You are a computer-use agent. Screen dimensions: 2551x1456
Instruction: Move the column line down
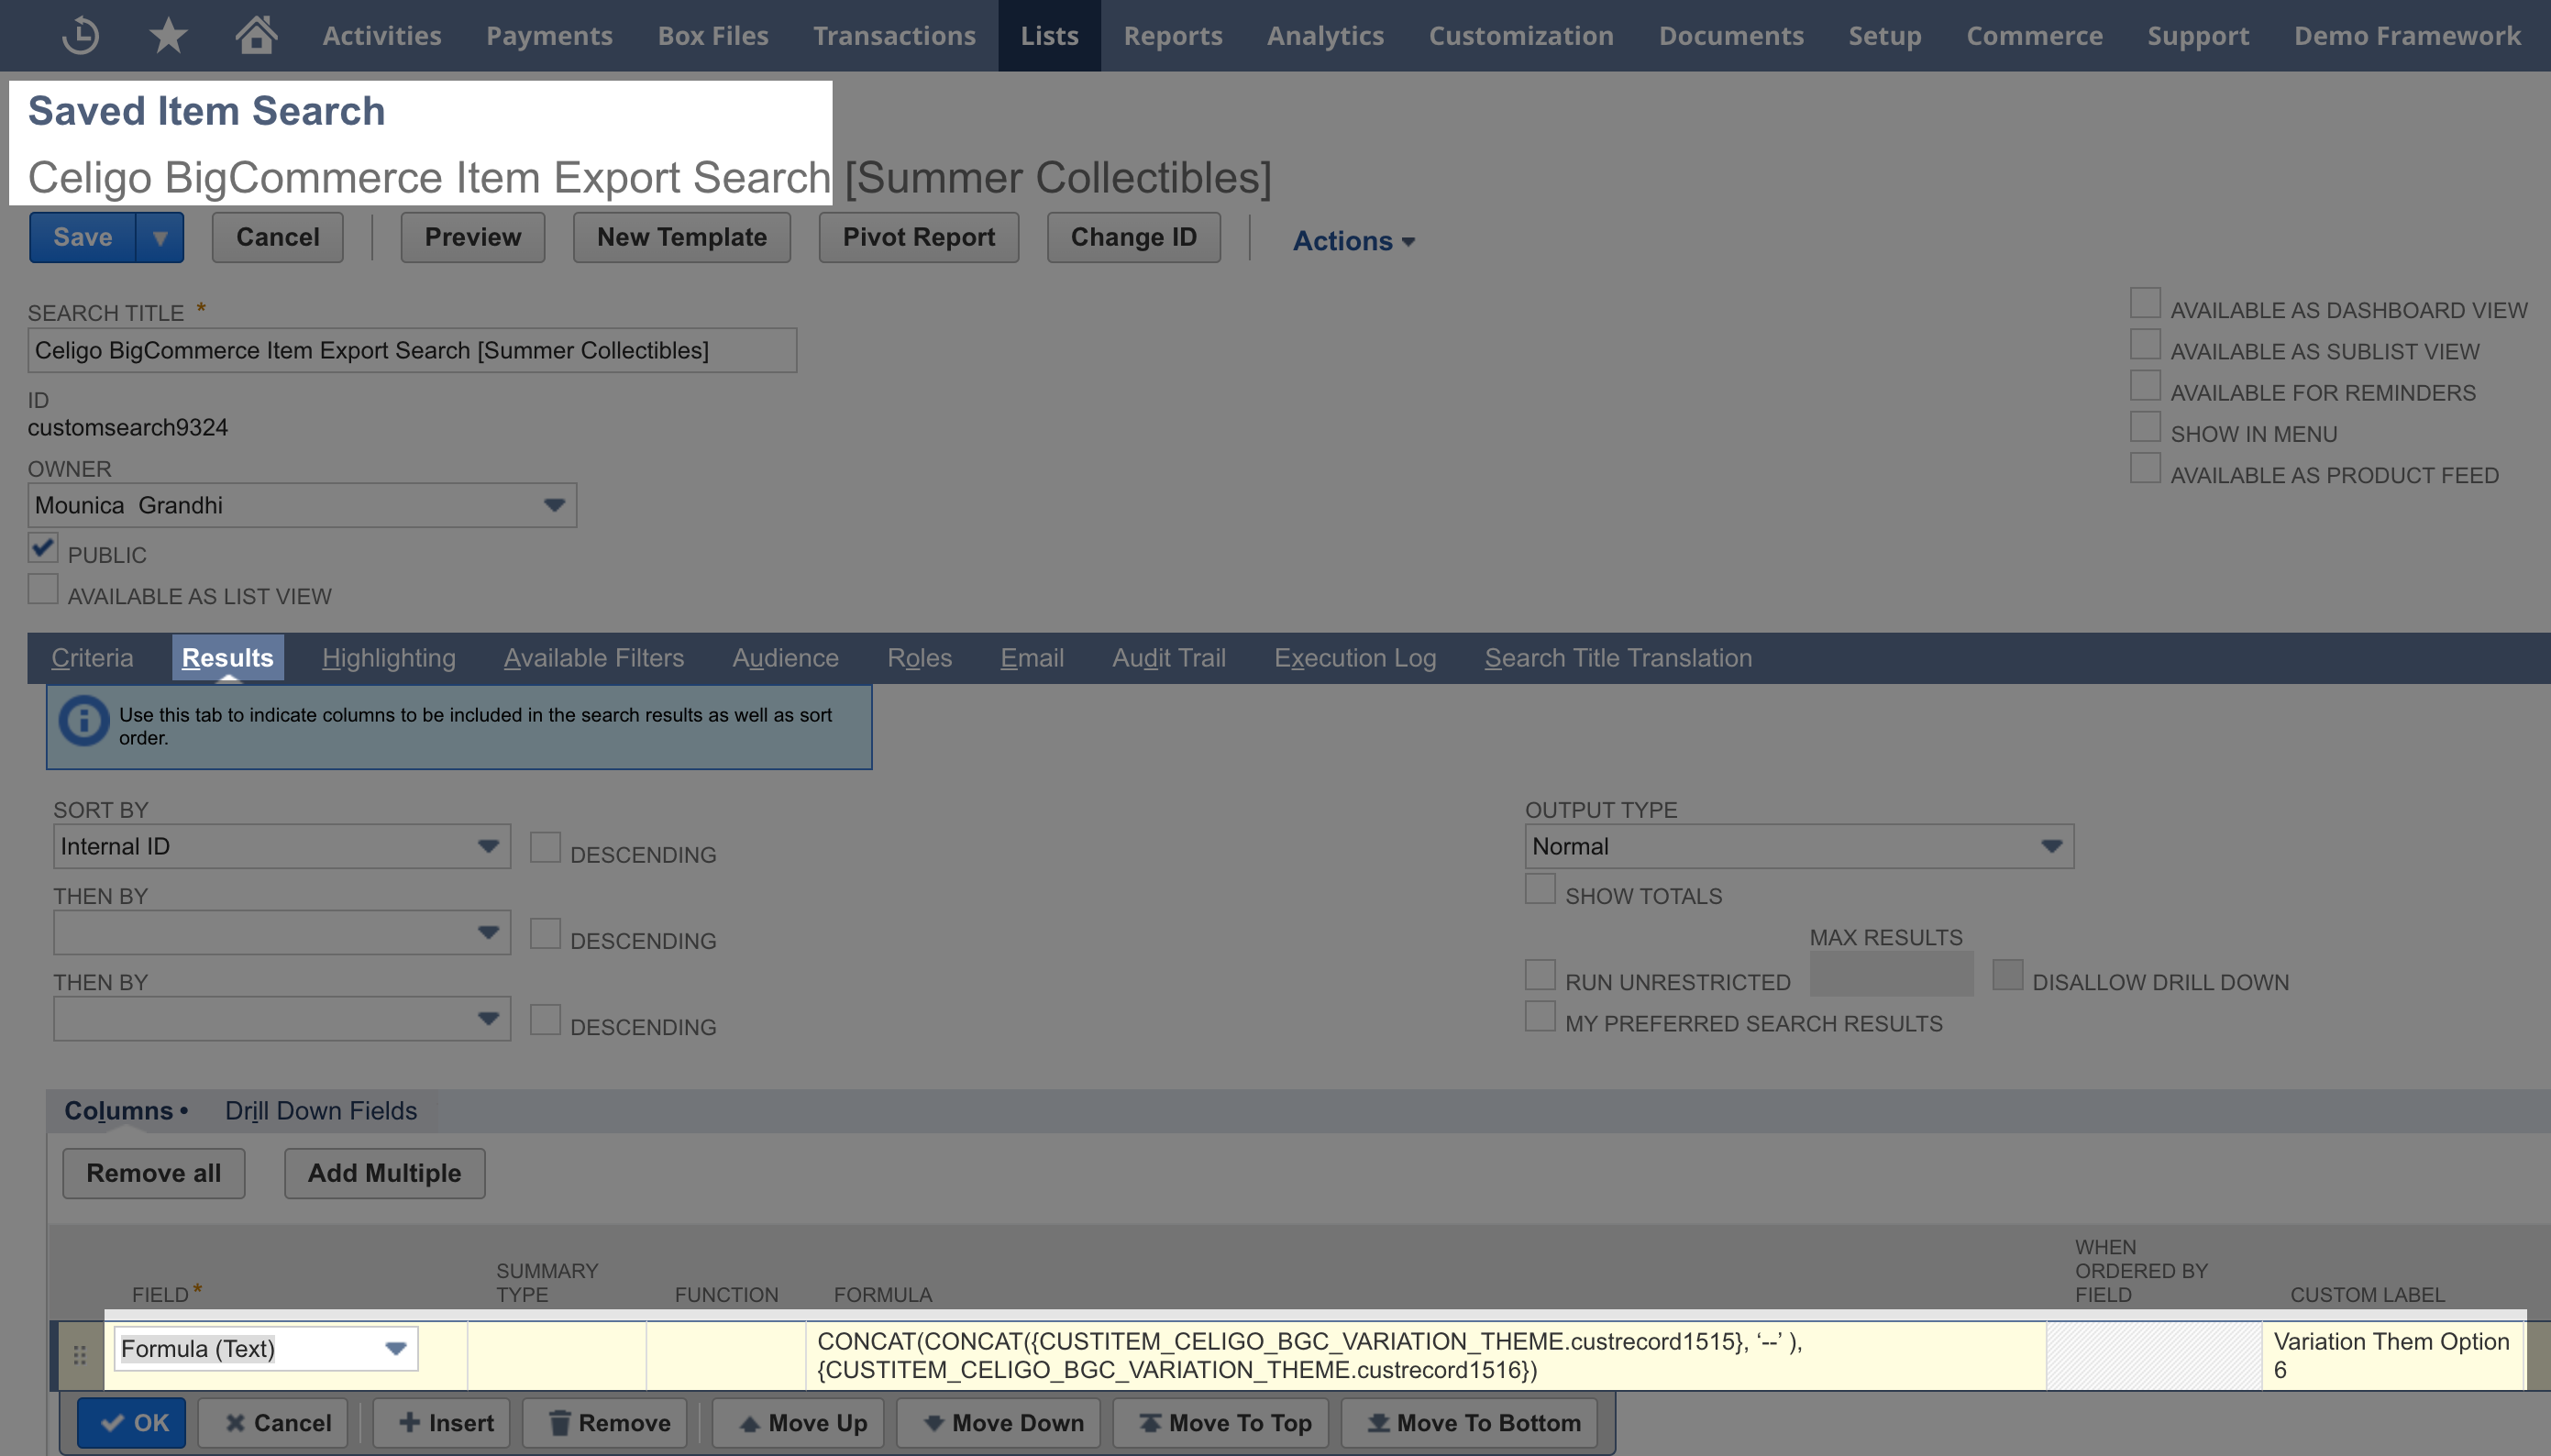[998, 1422]
